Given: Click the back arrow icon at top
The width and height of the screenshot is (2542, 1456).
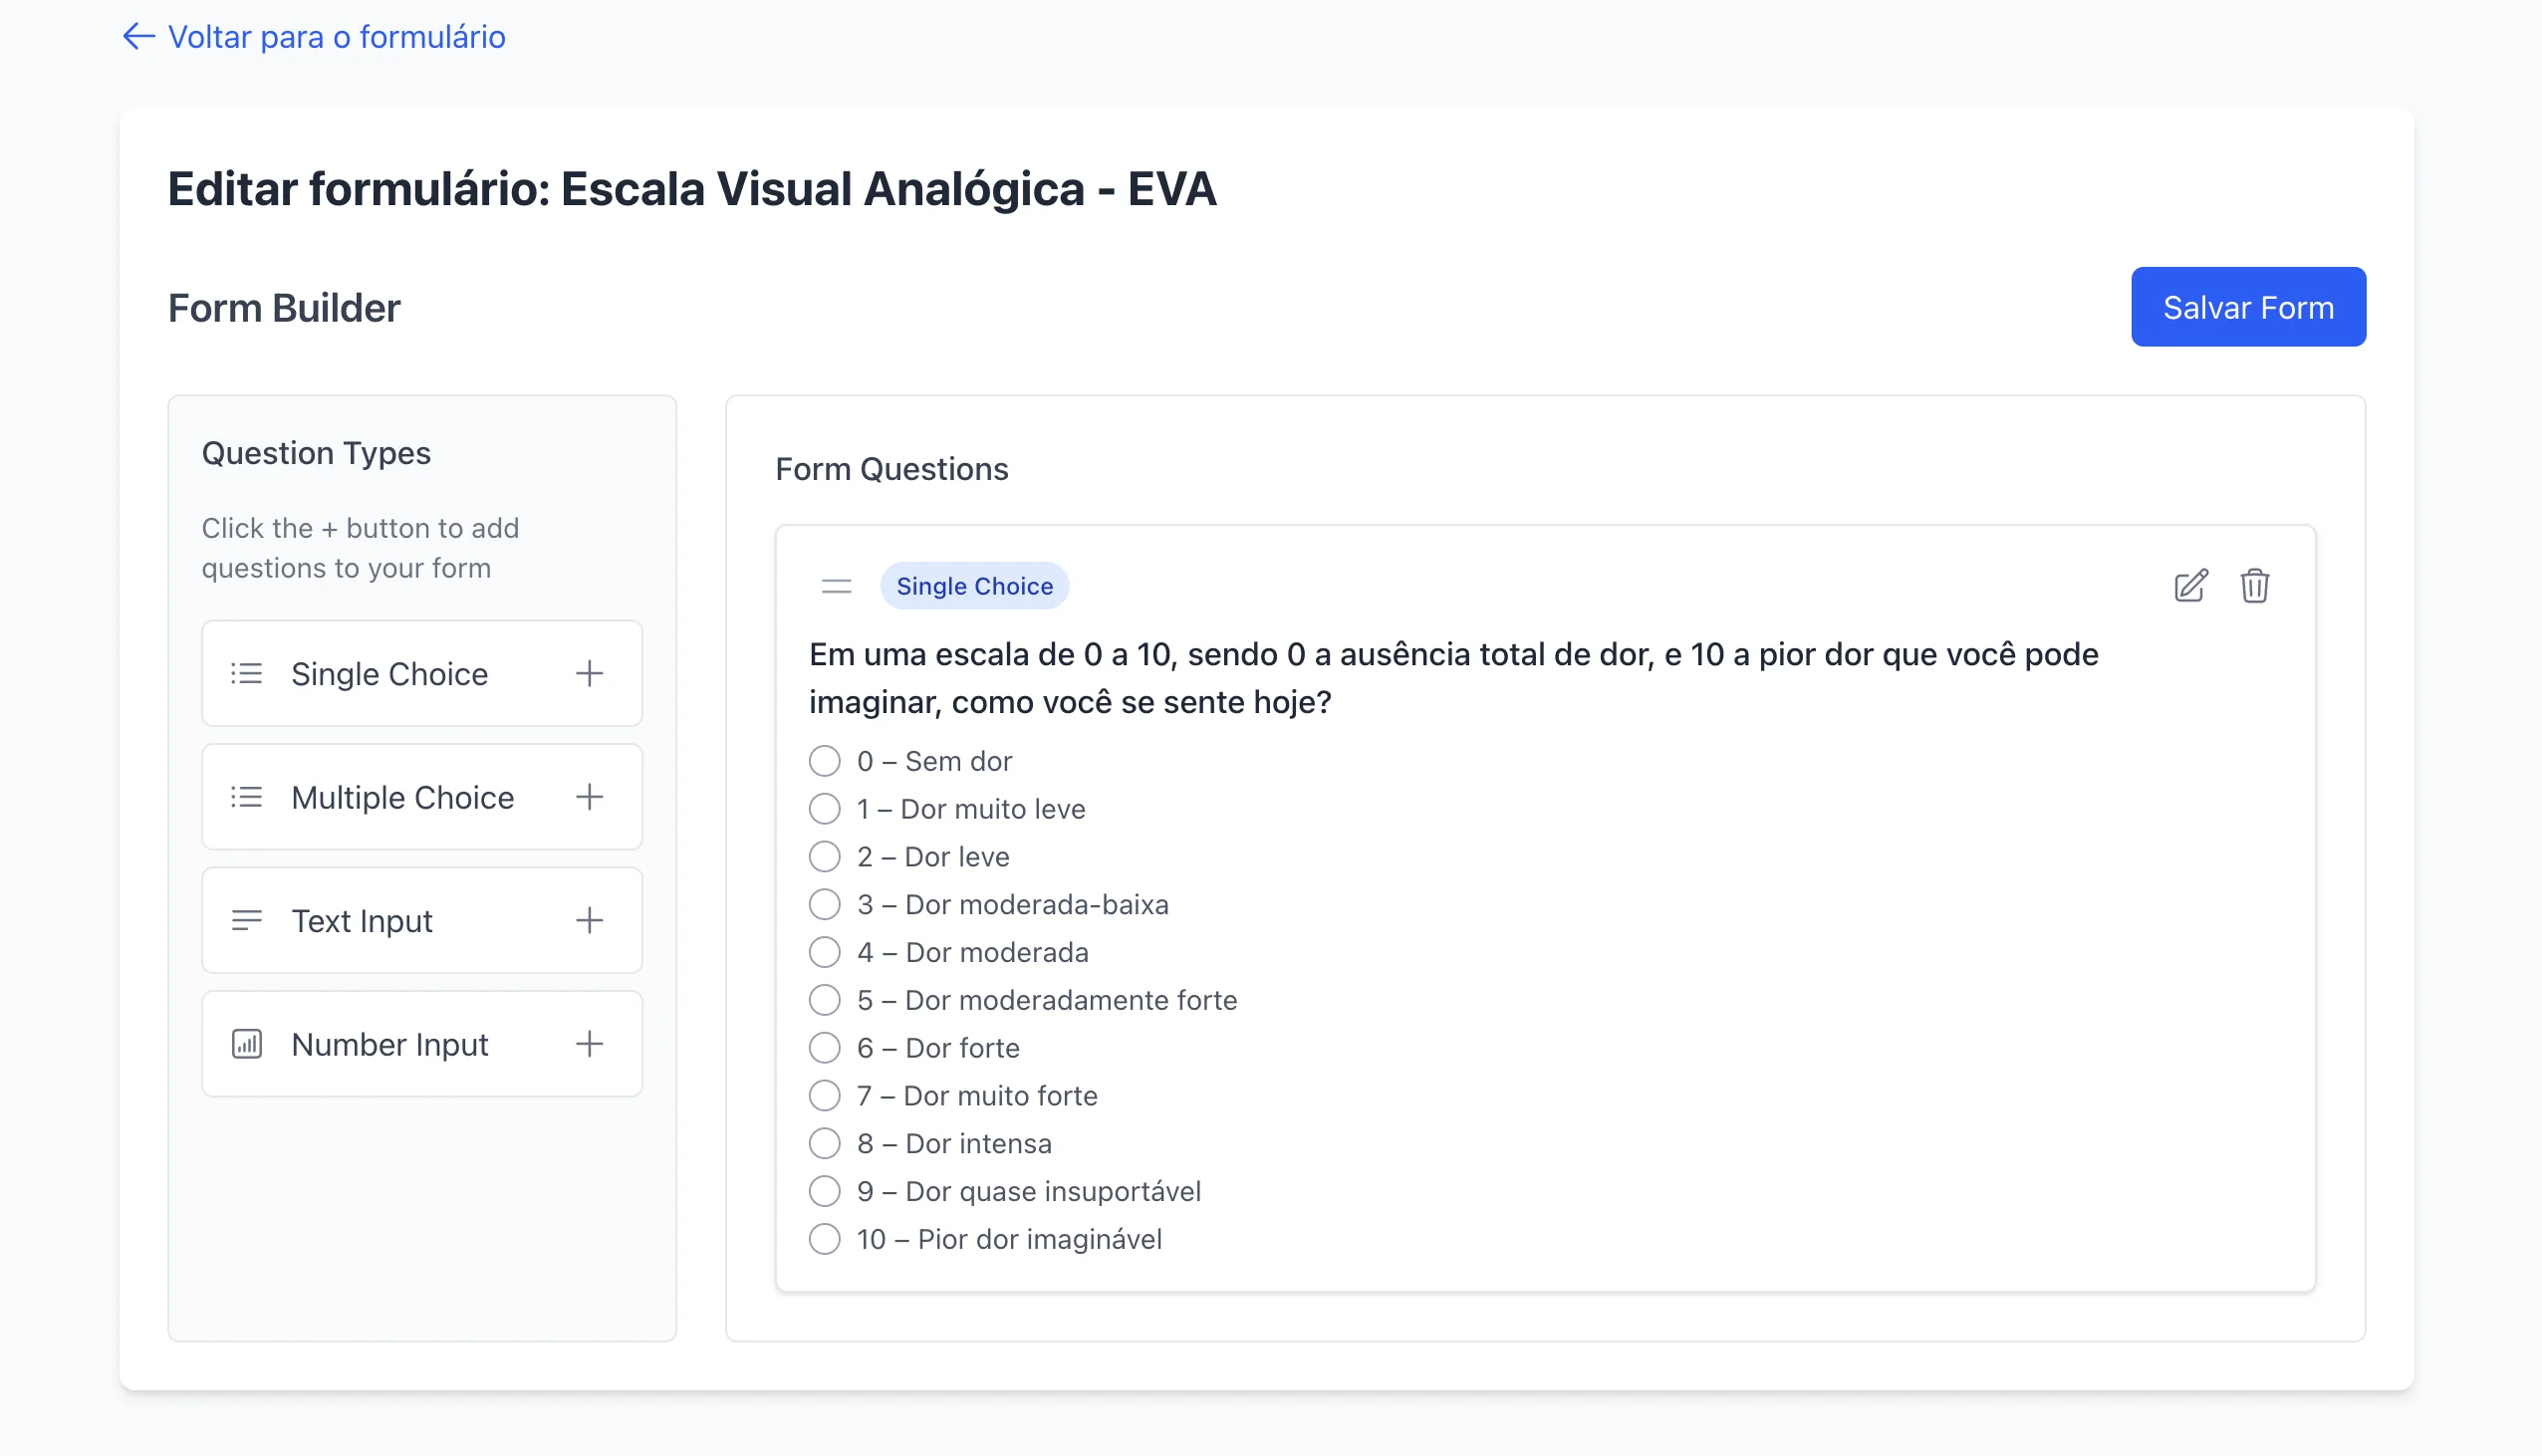Looking at the screenshot, I should point(138,37).
